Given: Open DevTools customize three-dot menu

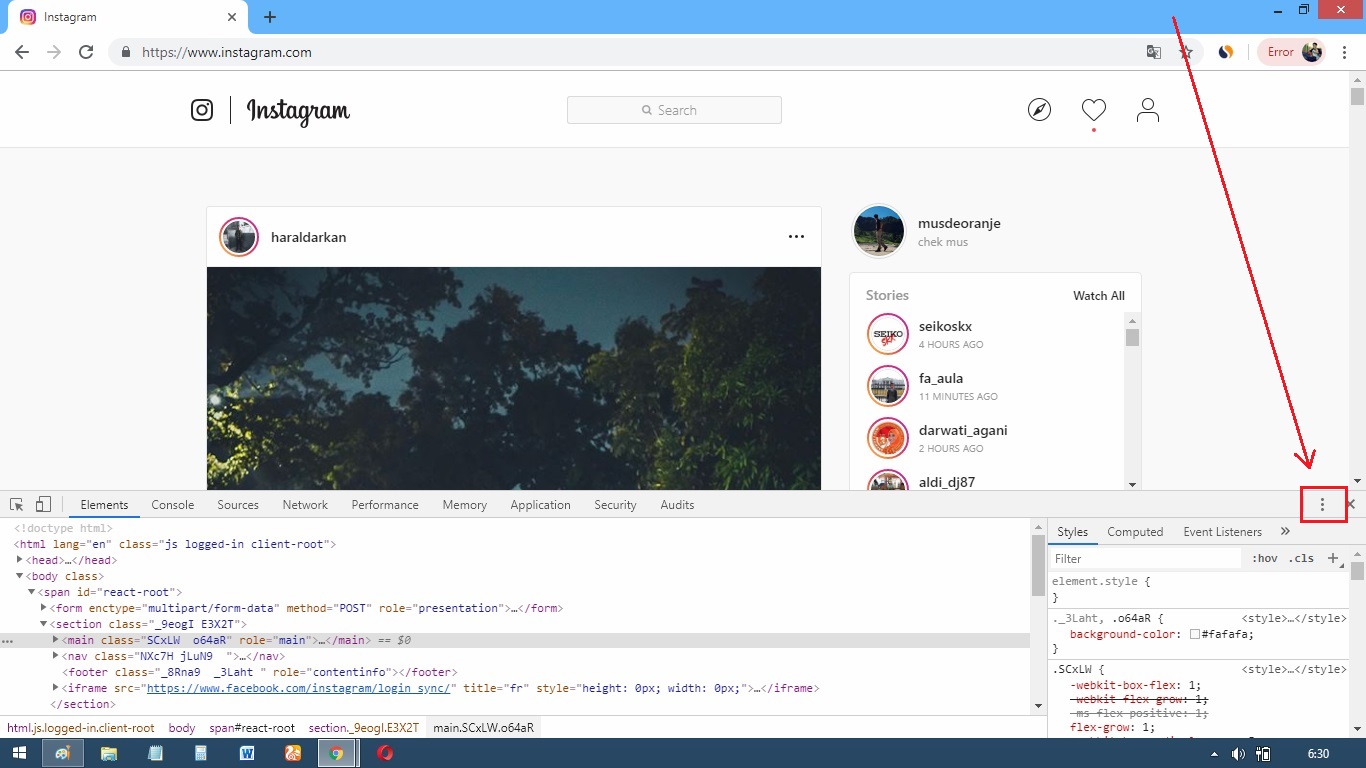Looking at the screenshot, I should pos(1322,505).
